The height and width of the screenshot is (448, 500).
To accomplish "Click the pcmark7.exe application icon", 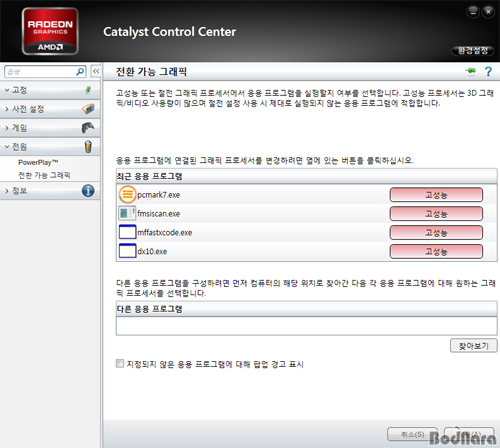I will tap(127, 195).
